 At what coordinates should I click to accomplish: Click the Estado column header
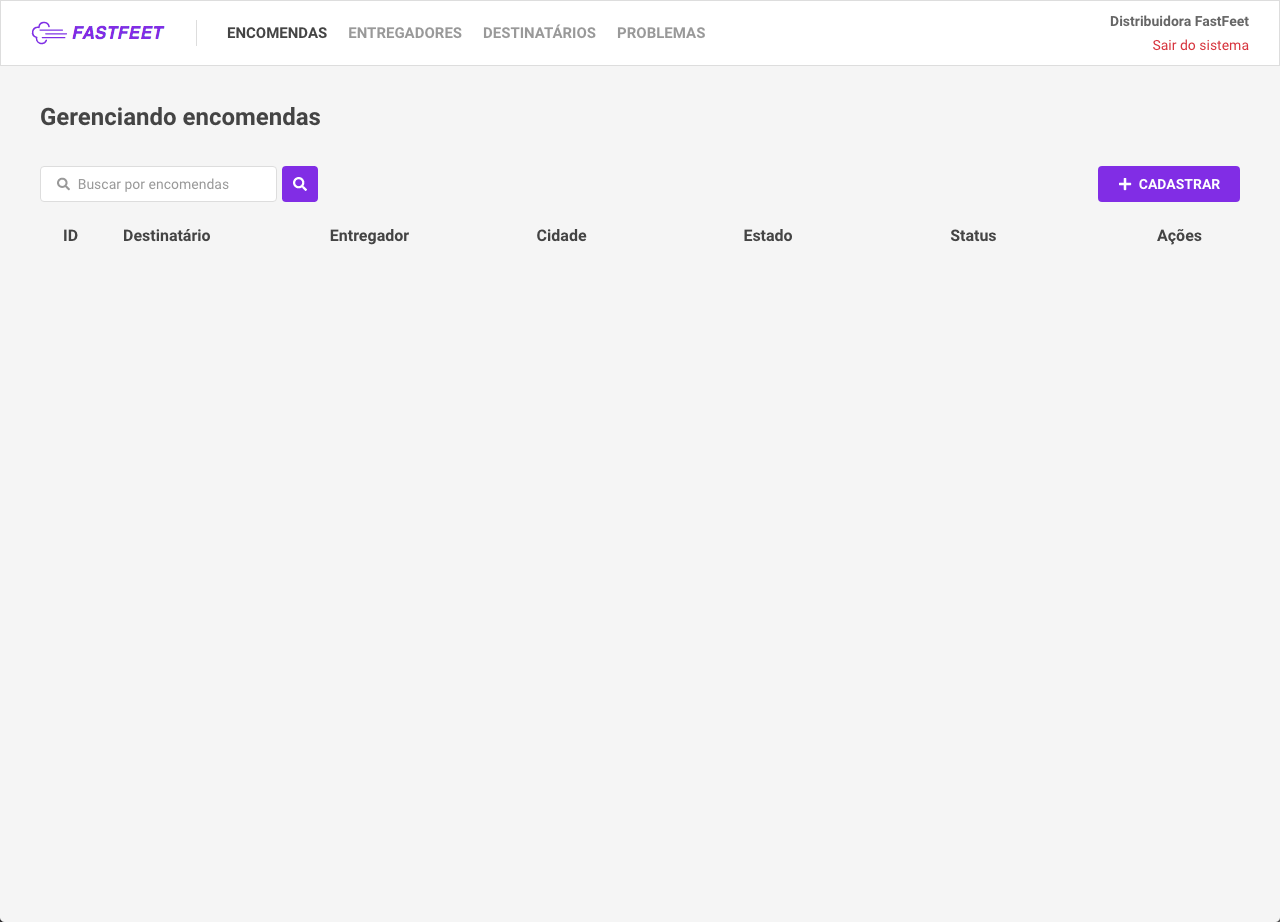768,235
